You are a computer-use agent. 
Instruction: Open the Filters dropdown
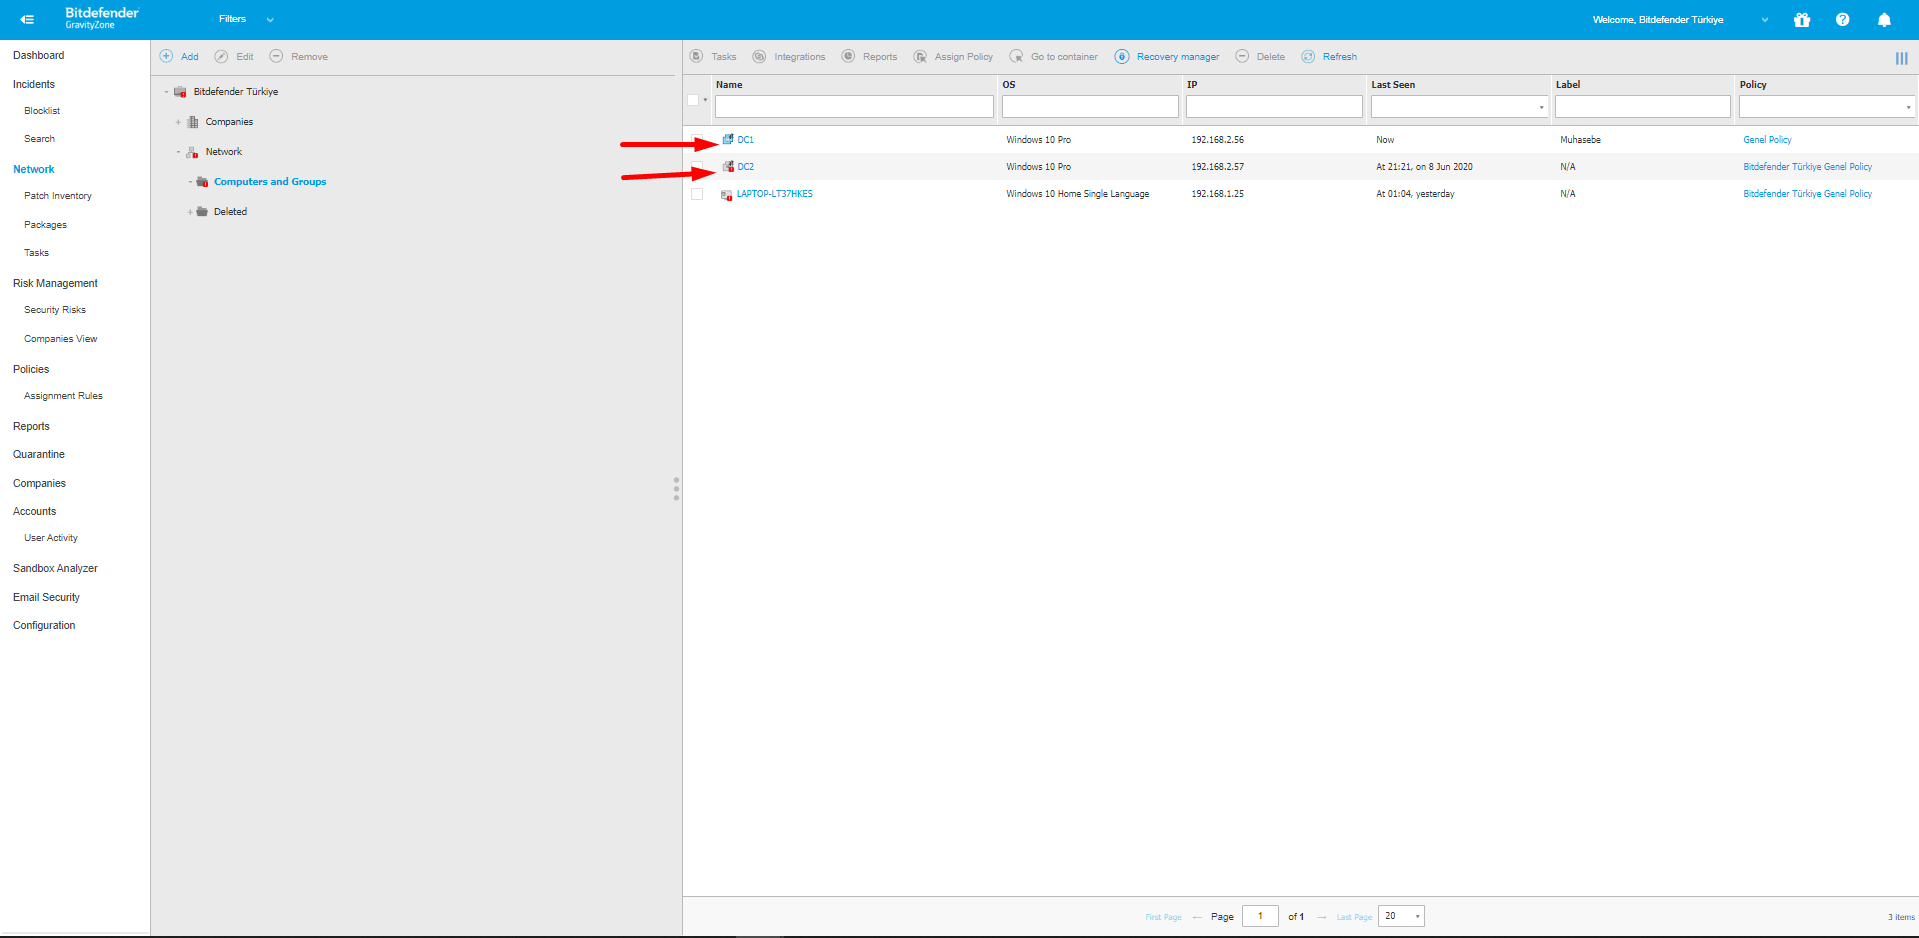[246, 19]
